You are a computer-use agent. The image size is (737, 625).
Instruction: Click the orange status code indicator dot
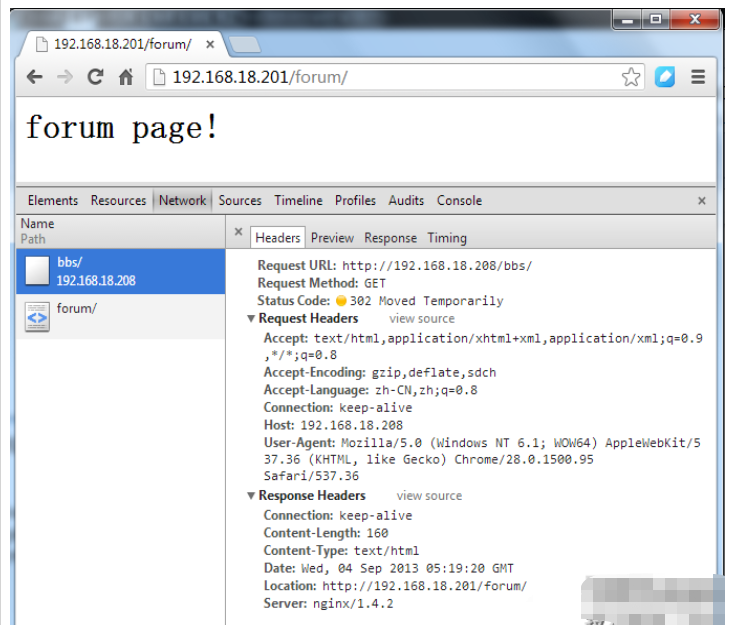click(341, 301)
